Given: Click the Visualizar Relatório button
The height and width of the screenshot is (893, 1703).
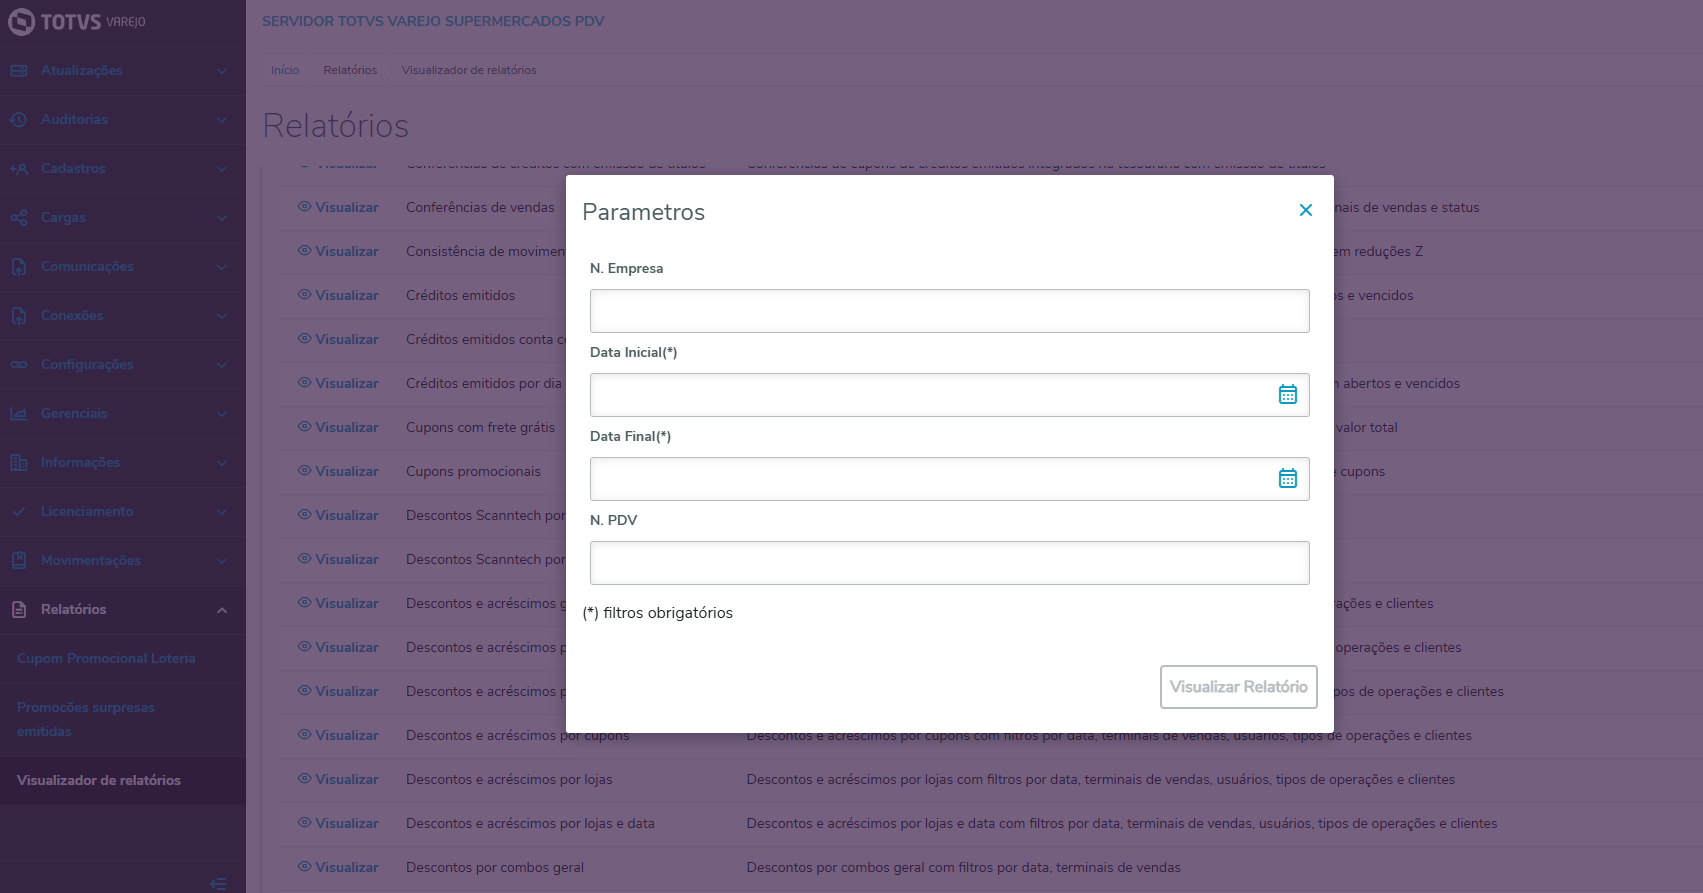Looking at the screenshot, I should [x=1239, y=687].
